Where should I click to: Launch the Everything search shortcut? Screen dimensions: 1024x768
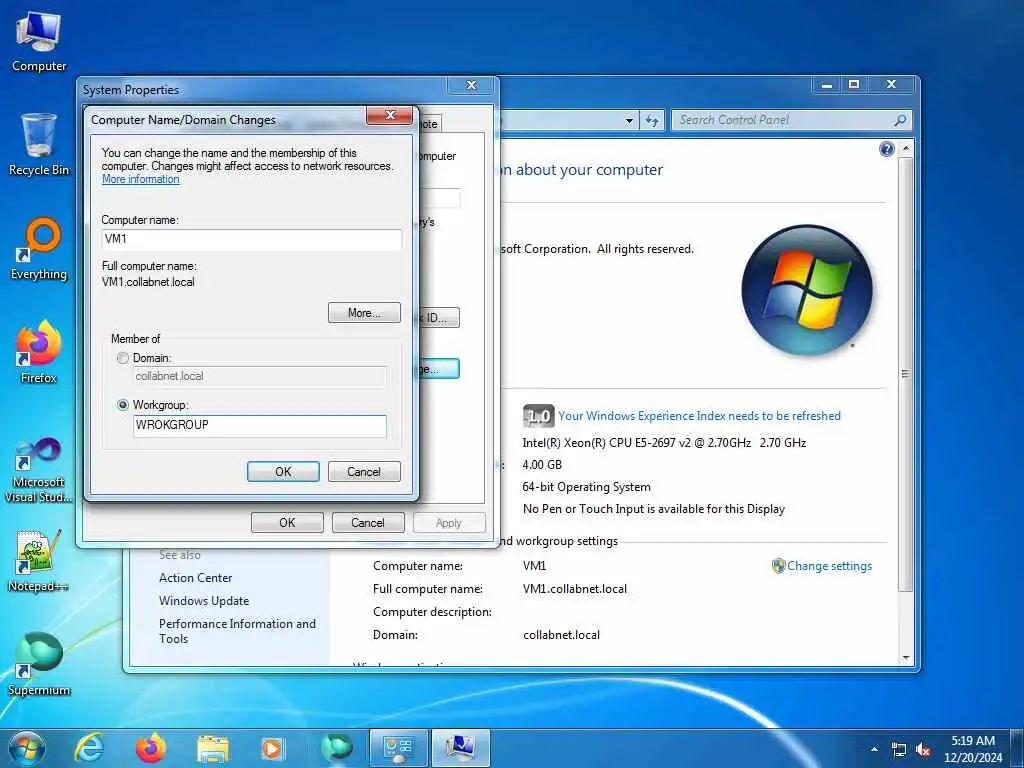(39, 249)
